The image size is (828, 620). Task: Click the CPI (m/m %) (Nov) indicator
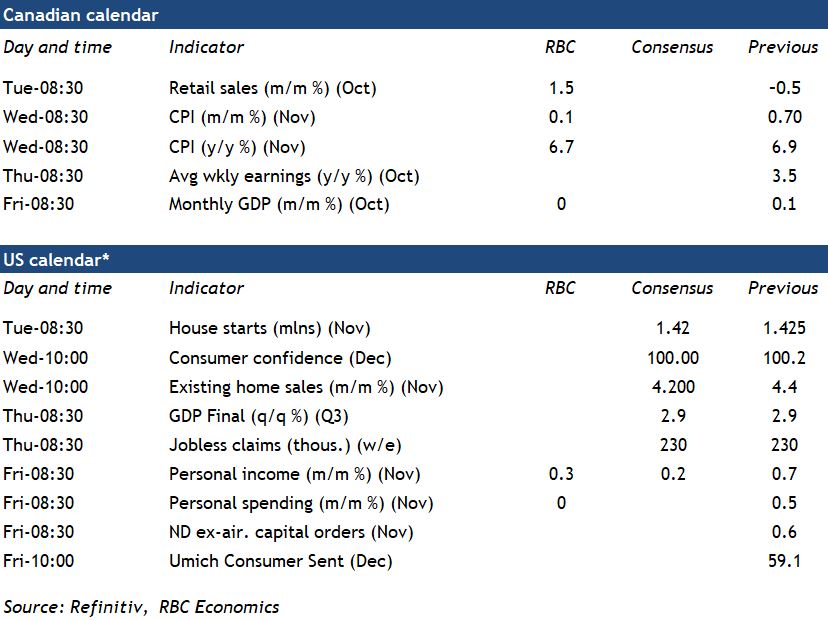point(242,117)
